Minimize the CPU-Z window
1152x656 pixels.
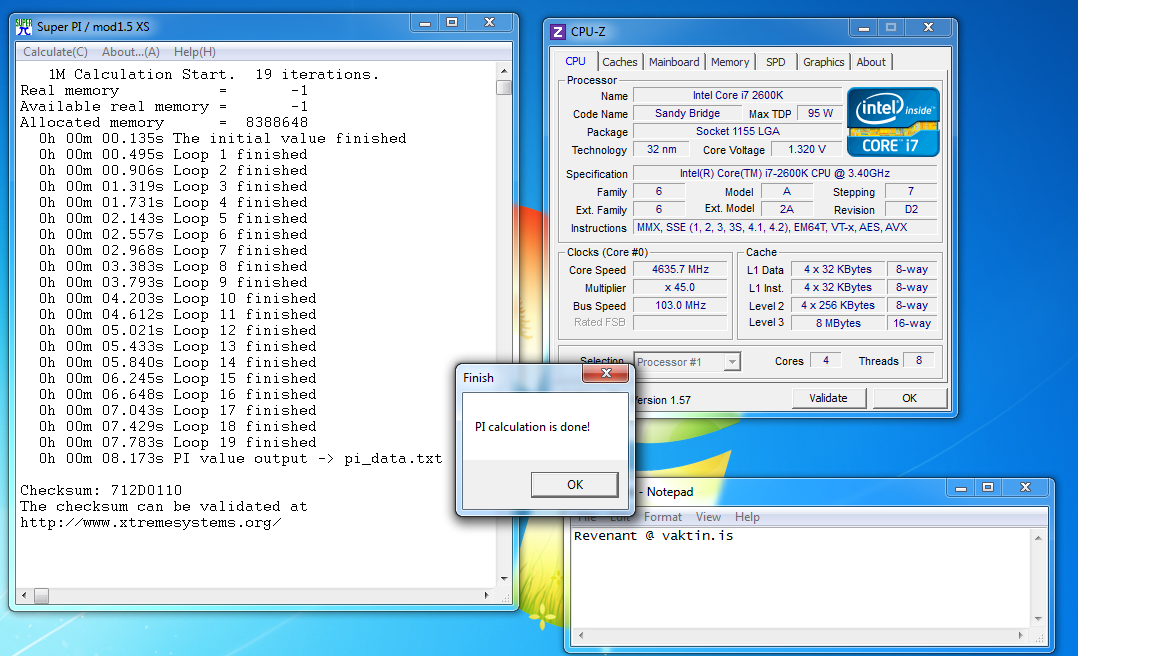(861, 28)
